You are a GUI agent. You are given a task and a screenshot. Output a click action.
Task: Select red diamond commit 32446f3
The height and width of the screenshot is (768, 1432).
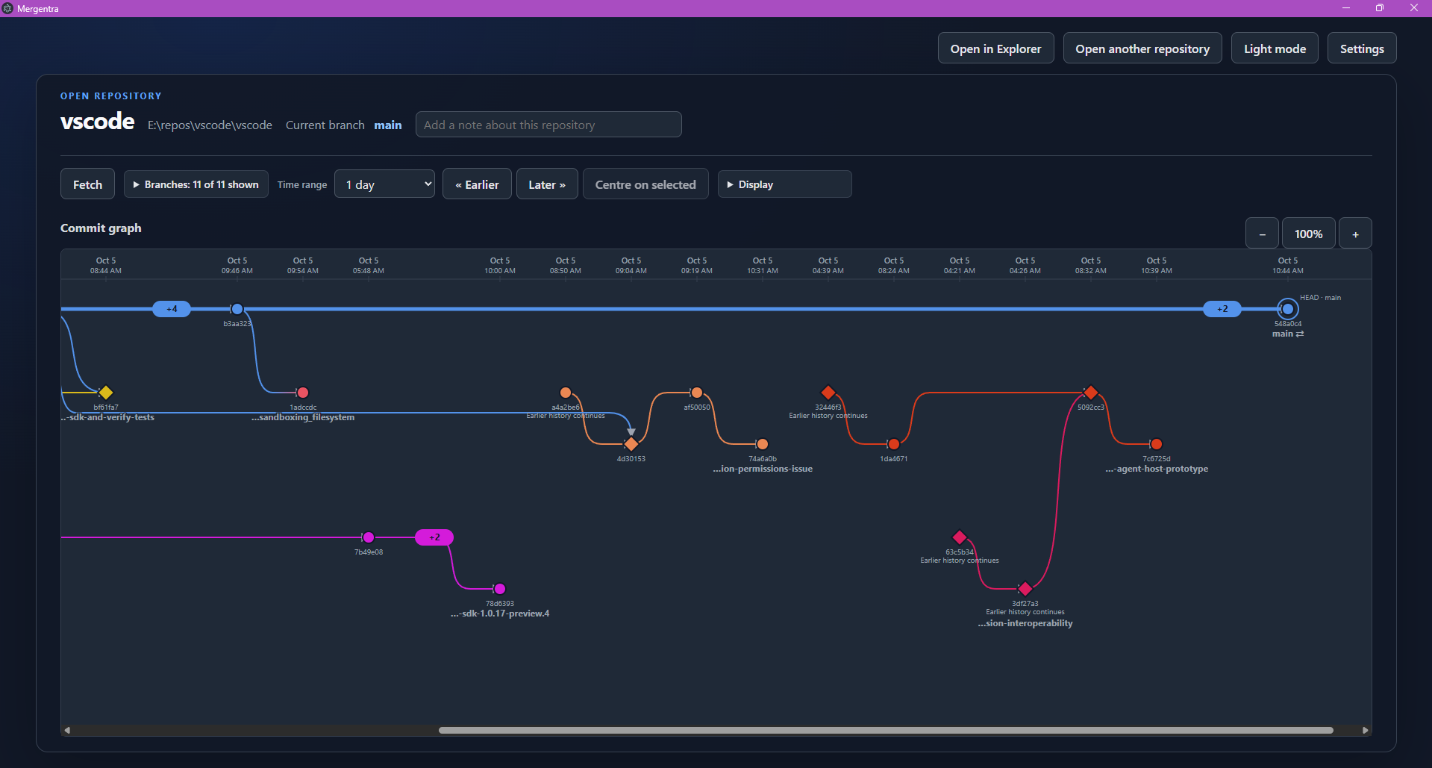(828, 392)
